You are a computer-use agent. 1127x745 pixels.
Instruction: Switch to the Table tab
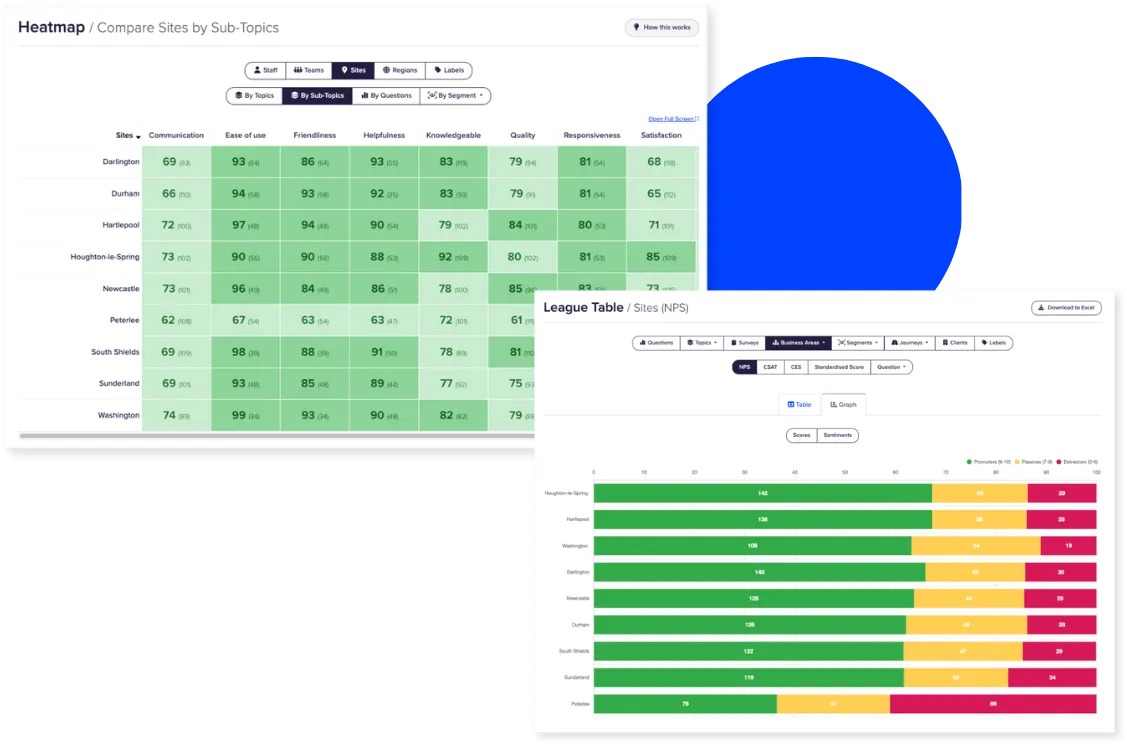[798, 404]
